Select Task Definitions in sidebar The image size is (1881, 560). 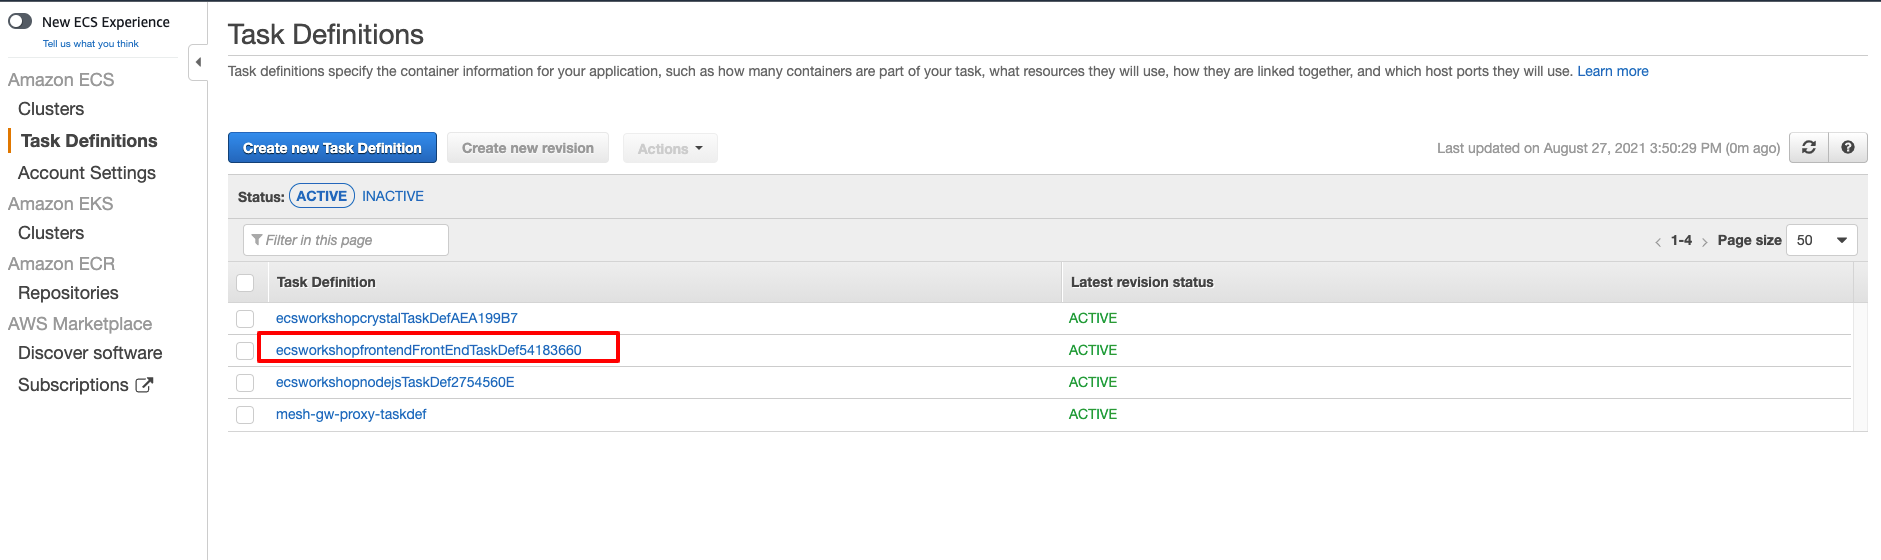[x=89, y=141]
